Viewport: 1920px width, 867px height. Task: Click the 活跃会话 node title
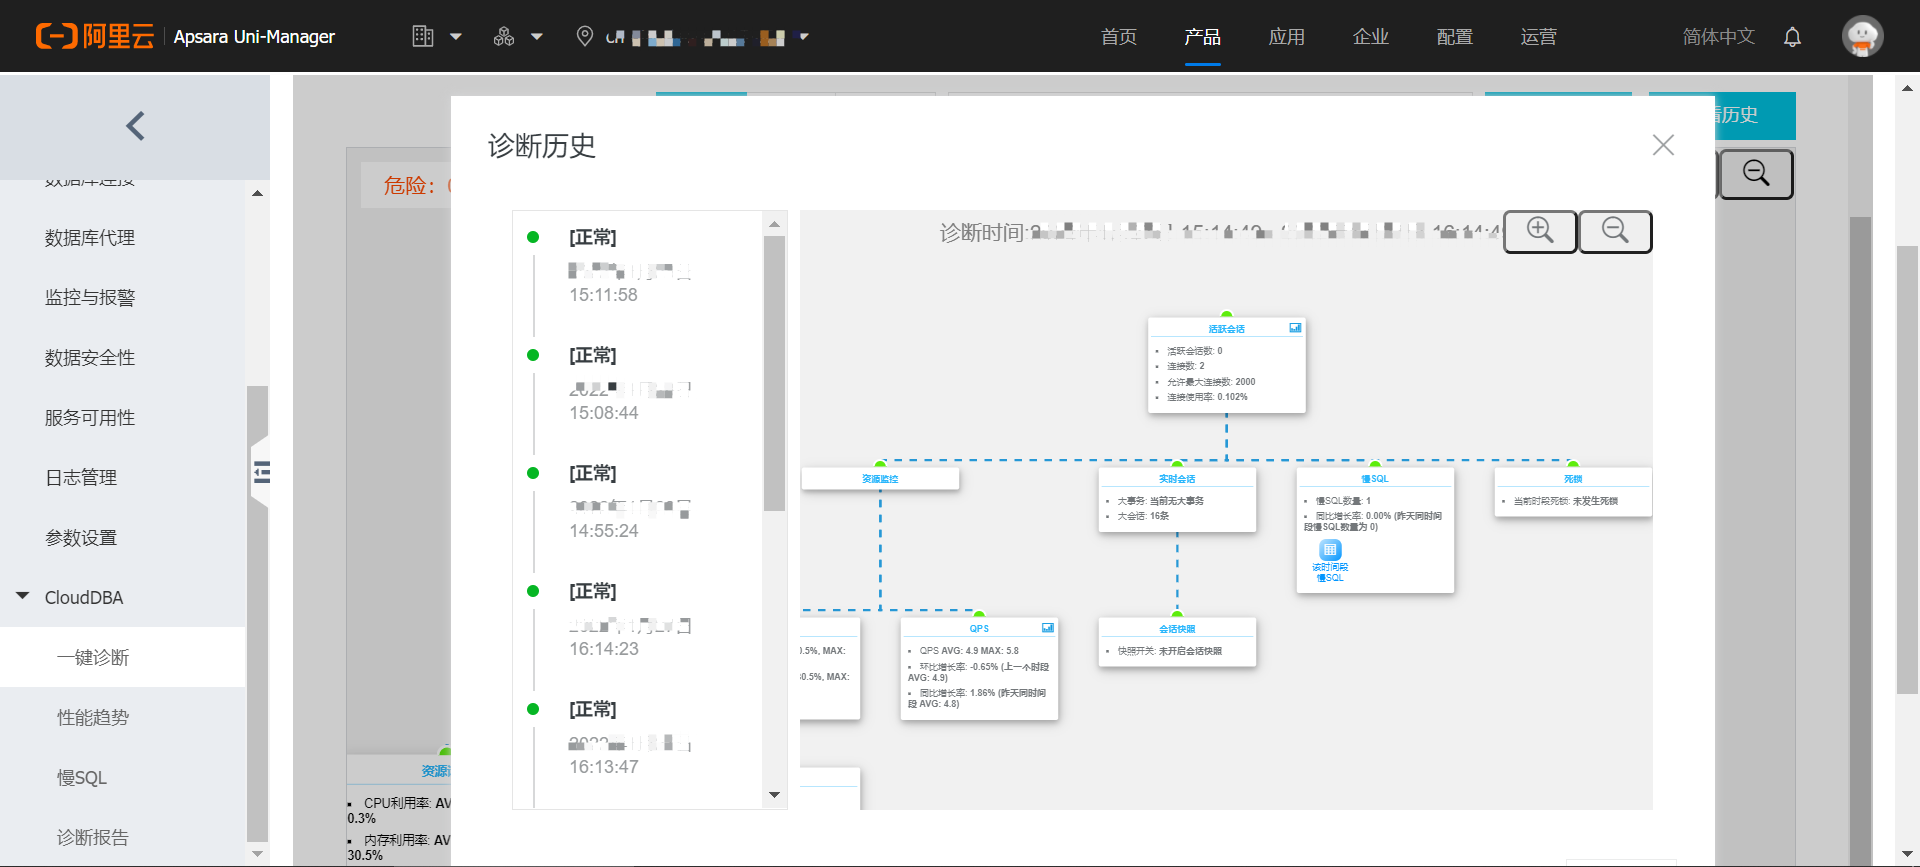click(x=1226, y=329)
